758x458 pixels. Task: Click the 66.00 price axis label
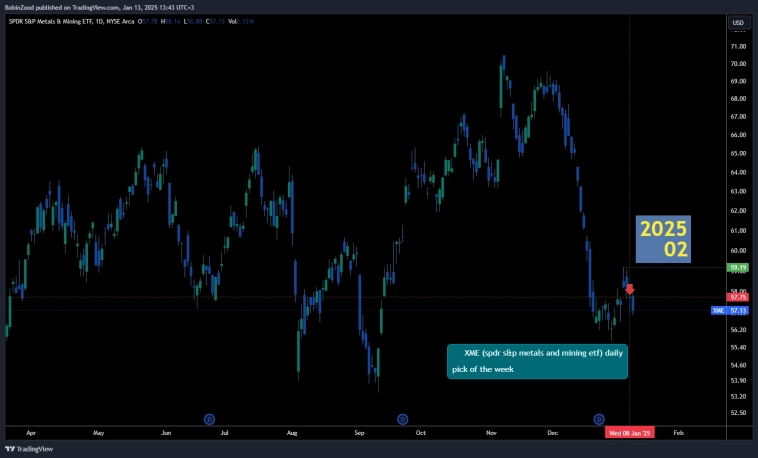tap(738, 135)
